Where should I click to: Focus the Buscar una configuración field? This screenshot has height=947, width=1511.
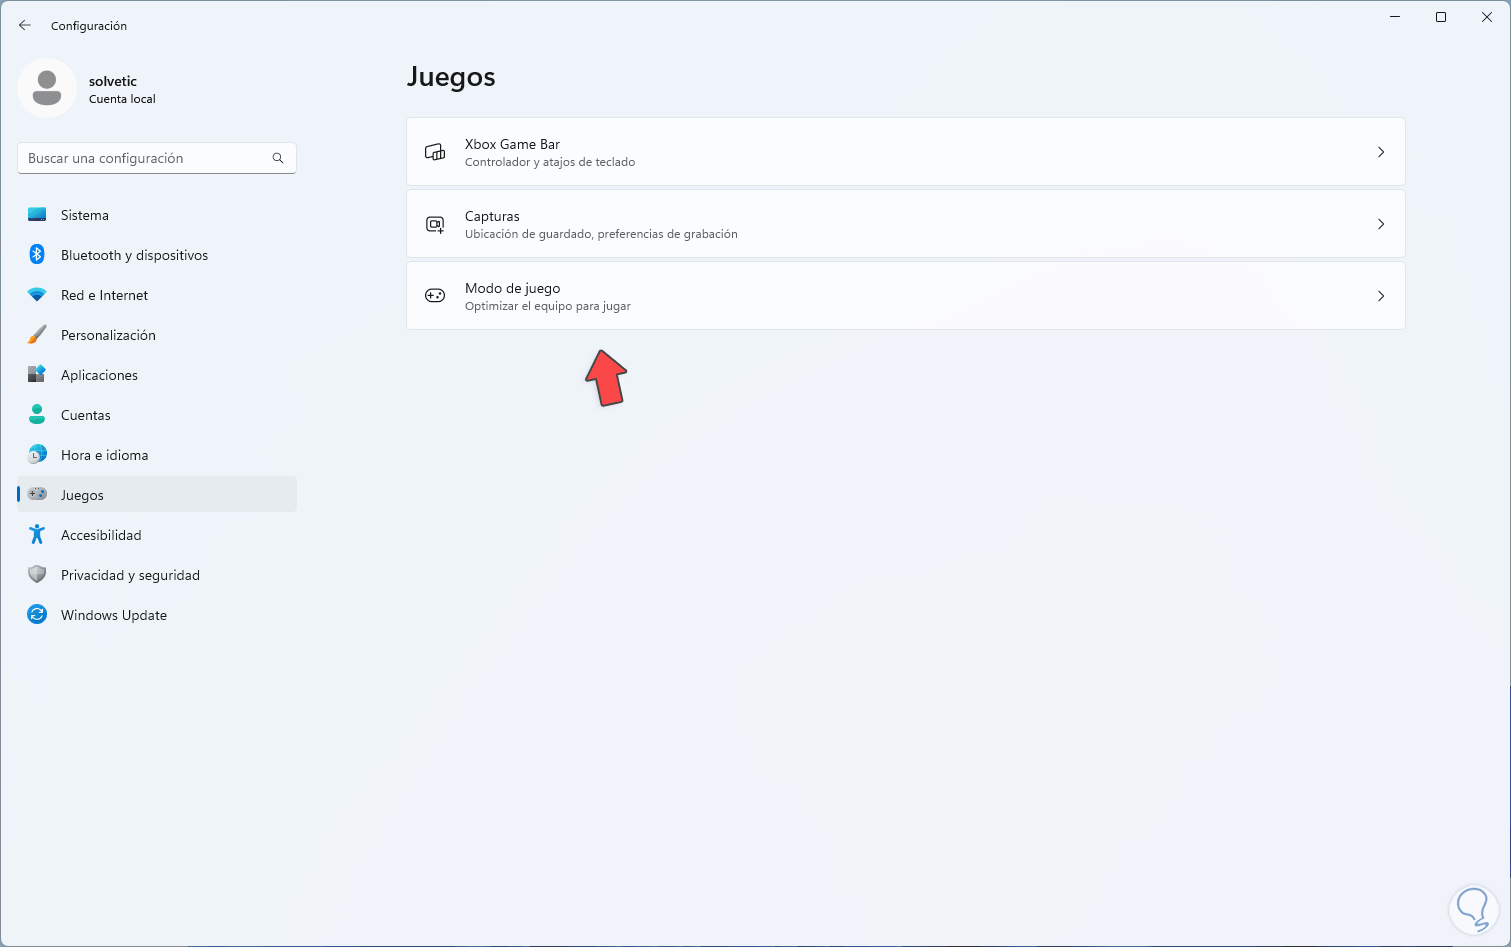[x=147, y=158]
